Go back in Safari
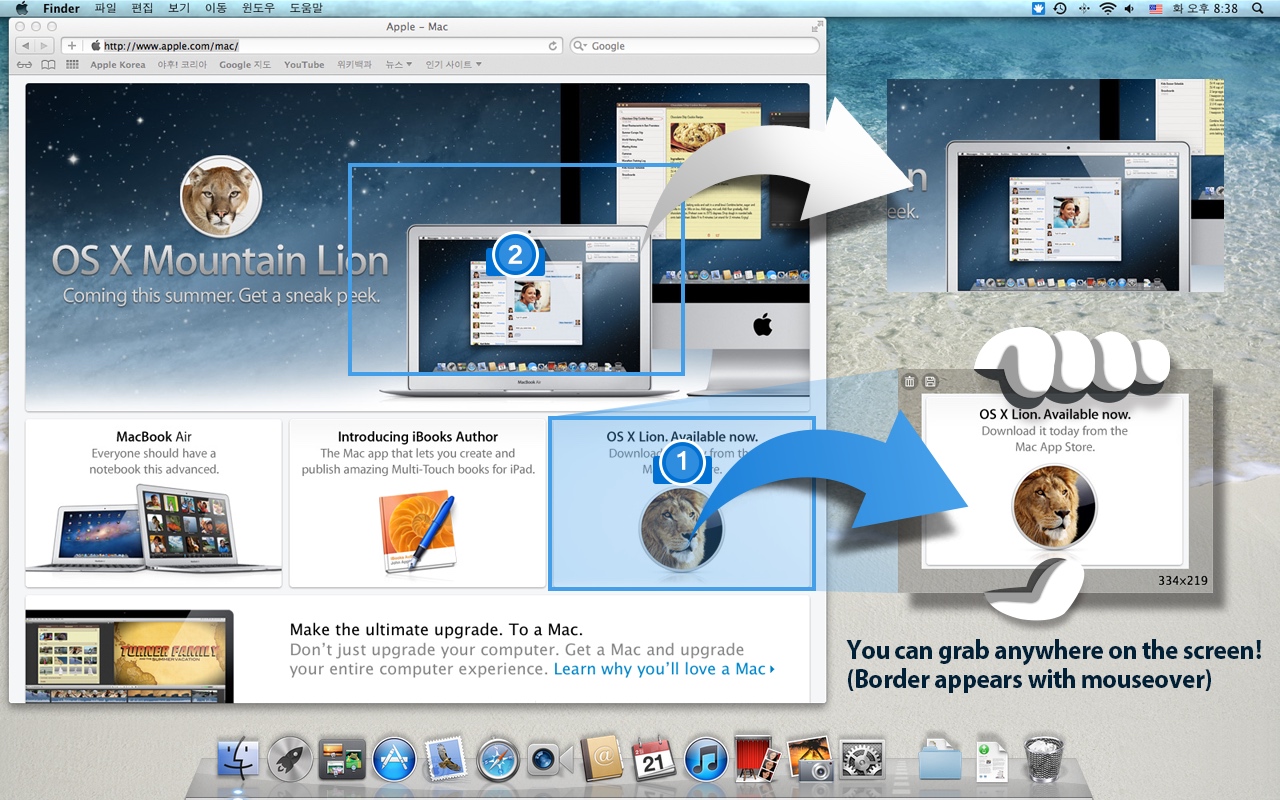The width and height of the screenshot is (1280, 800). 24,46
